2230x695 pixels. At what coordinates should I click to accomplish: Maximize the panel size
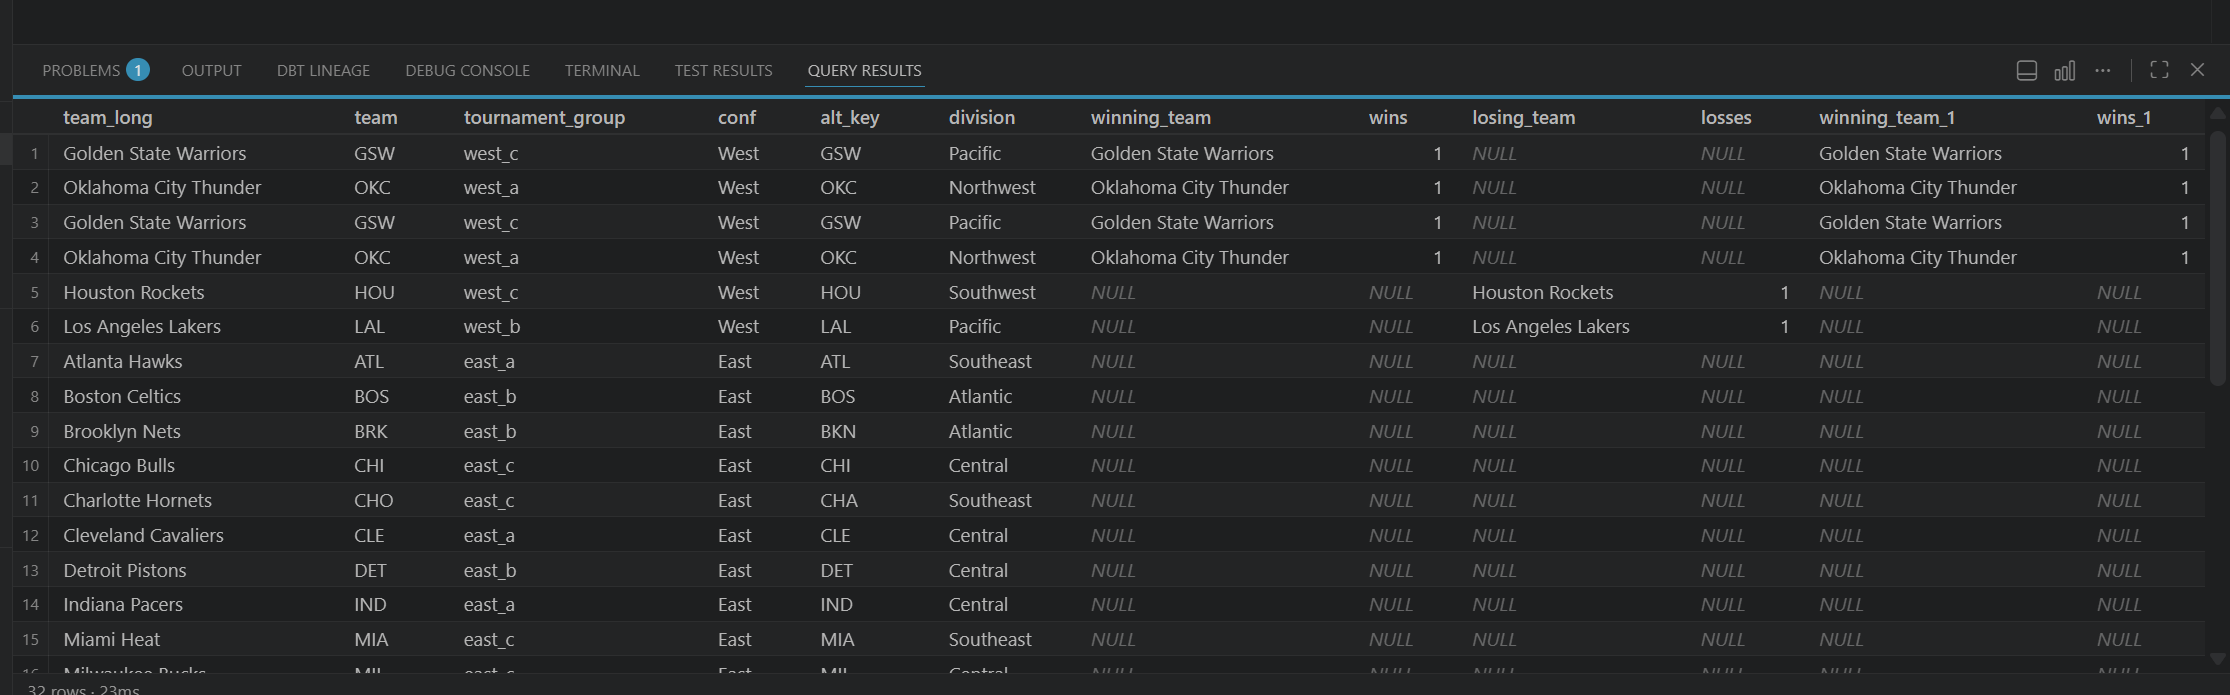point(2159,70)
